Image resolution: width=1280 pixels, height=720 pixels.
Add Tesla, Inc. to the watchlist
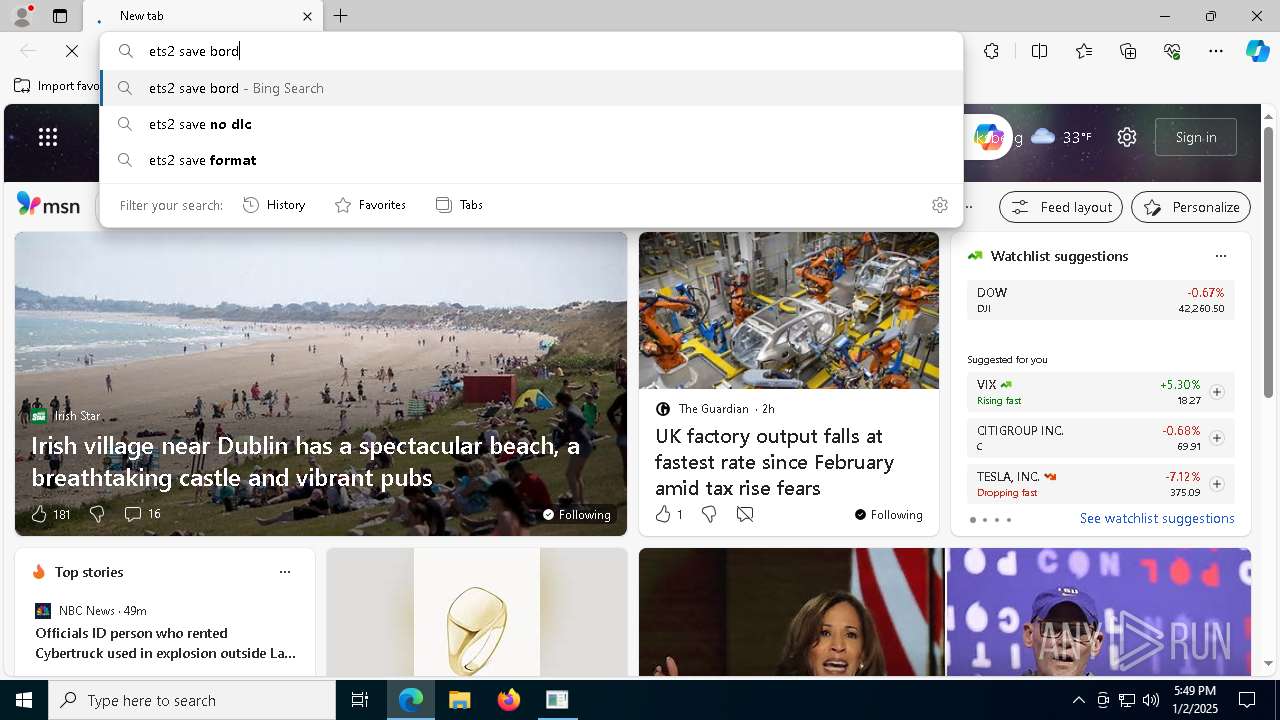coord(1216,484)
